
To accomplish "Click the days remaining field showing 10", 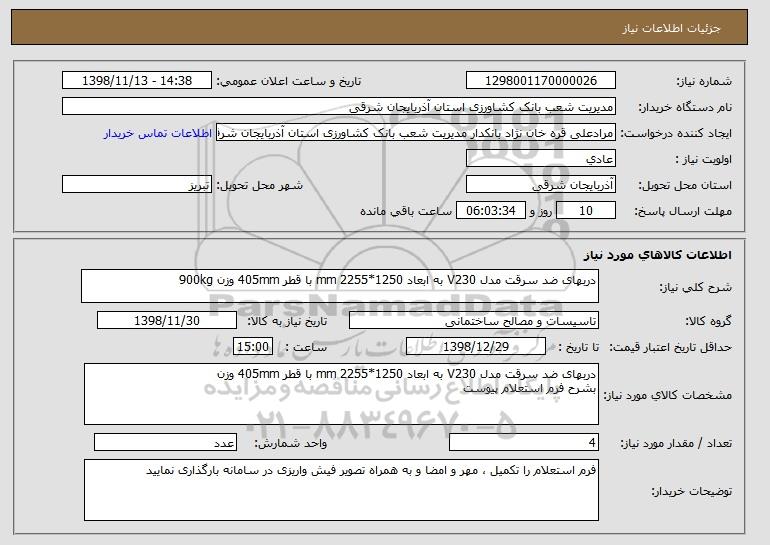I will (x=586, y=211).
